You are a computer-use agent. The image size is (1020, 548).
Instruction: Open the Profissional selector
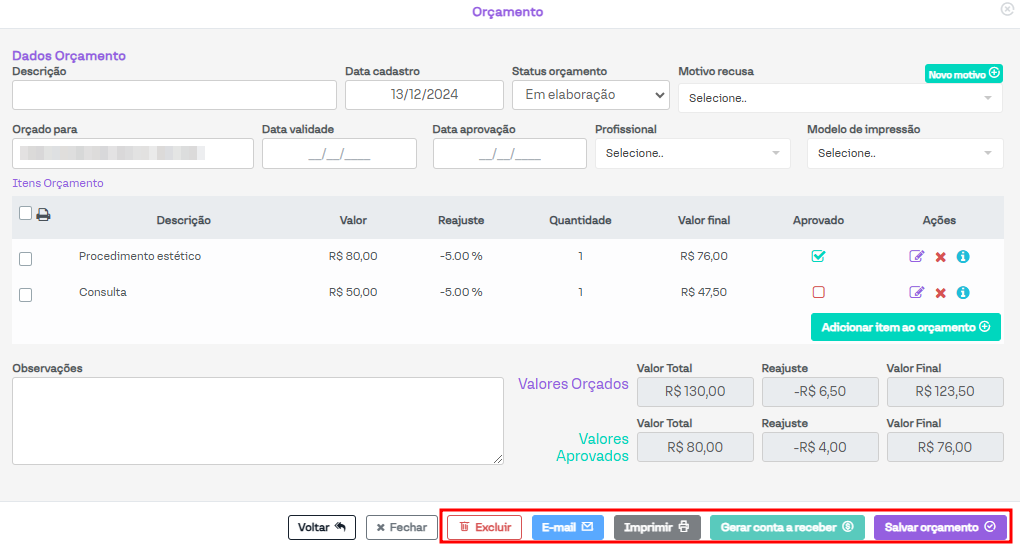pyautogui.click(x=692, y=153)
